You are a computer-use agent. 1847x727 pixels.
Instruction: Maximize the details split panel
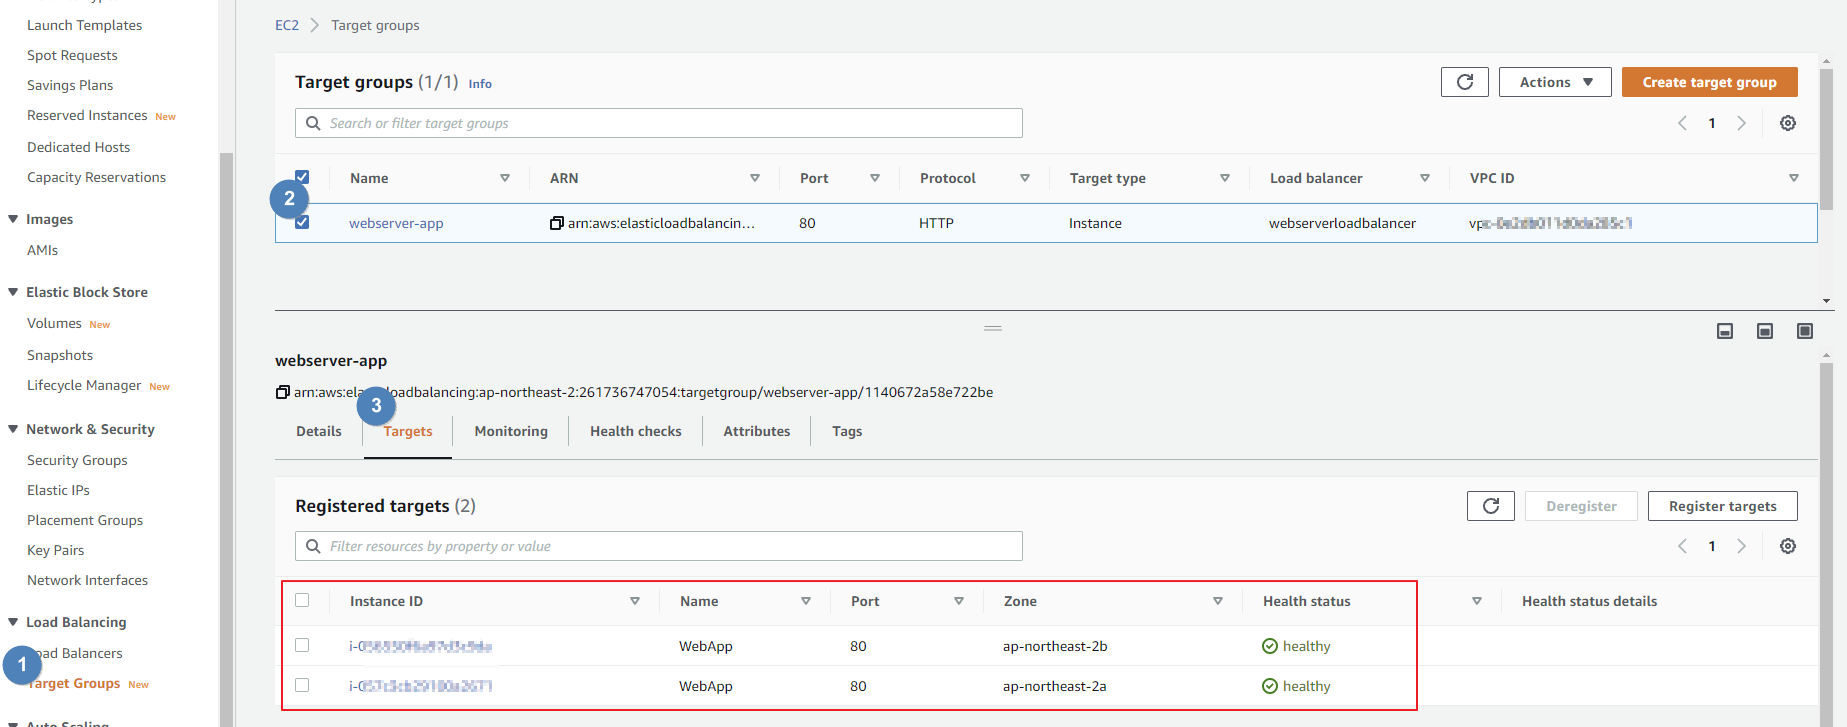(x=1805, y=331)
